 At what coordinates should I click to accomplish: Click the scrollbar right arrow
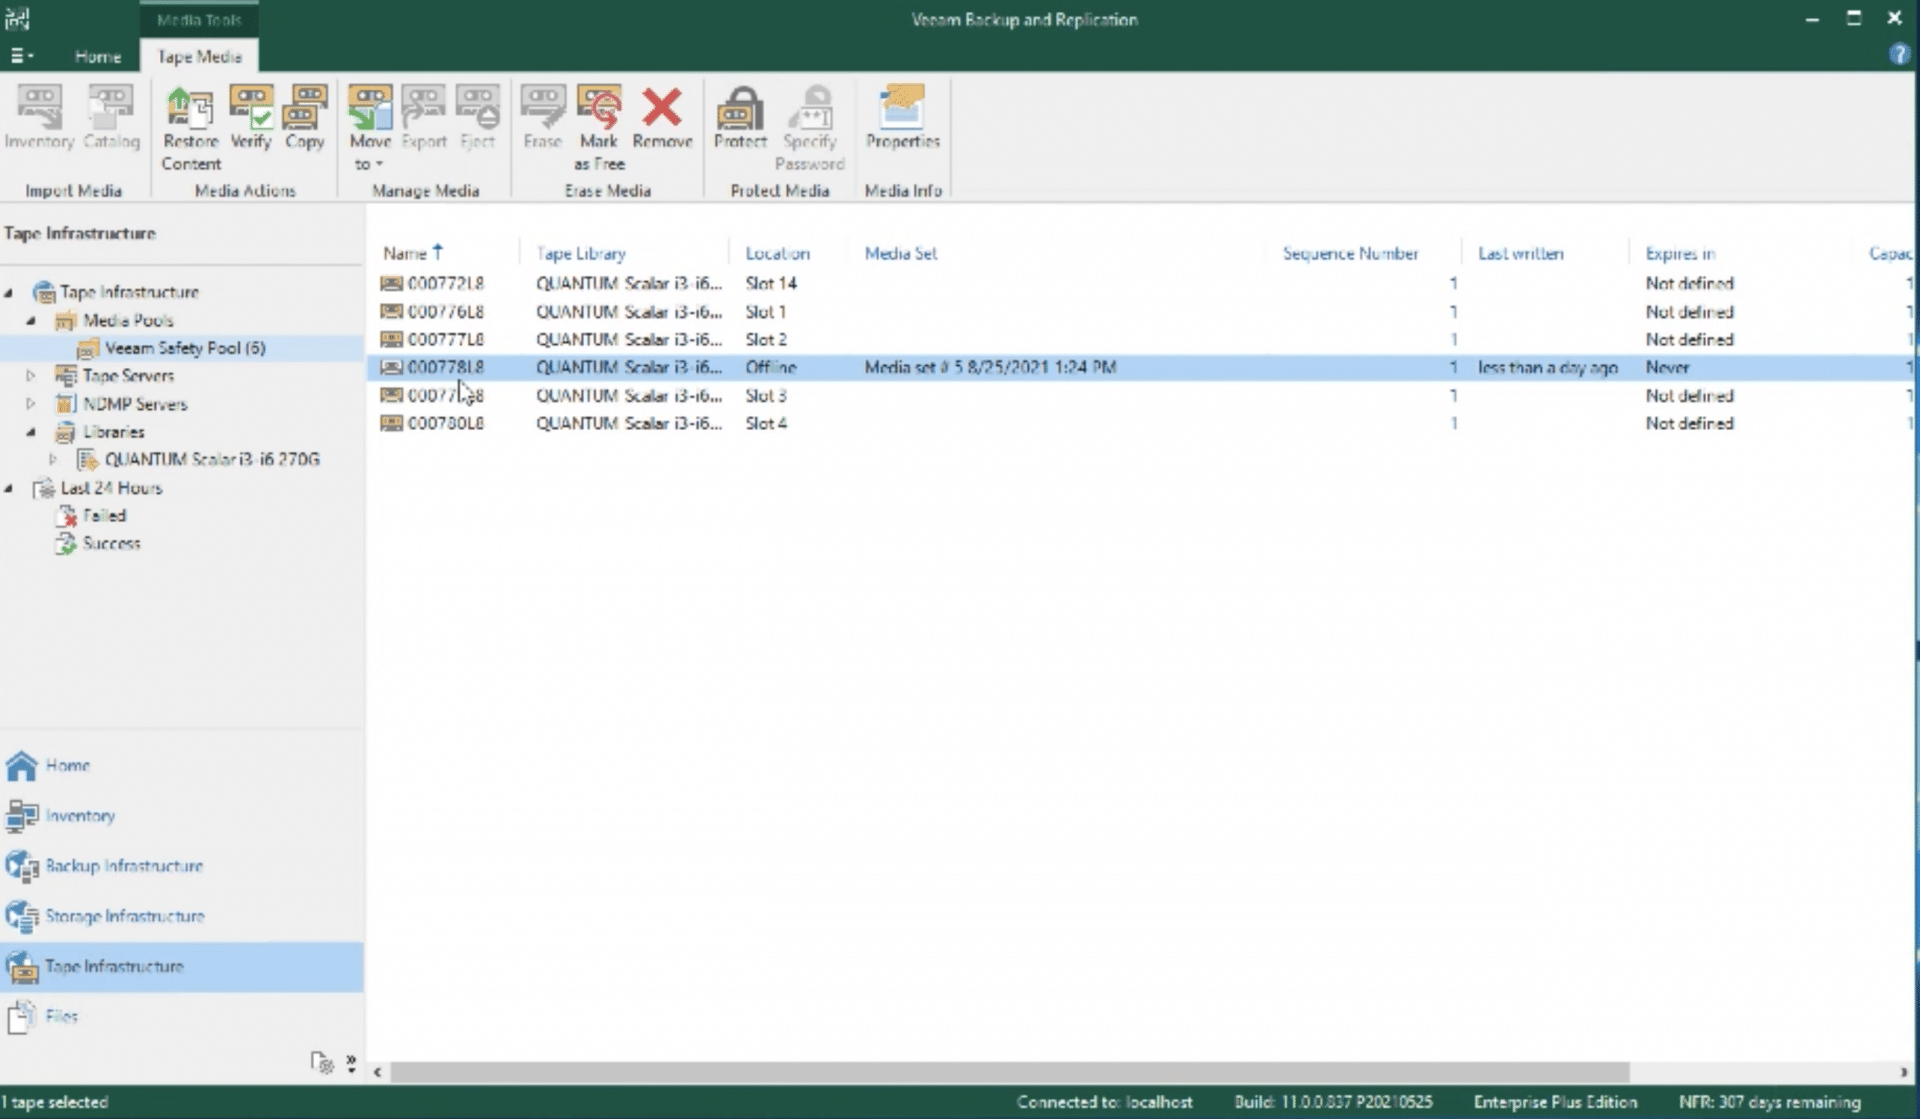1903,1072
